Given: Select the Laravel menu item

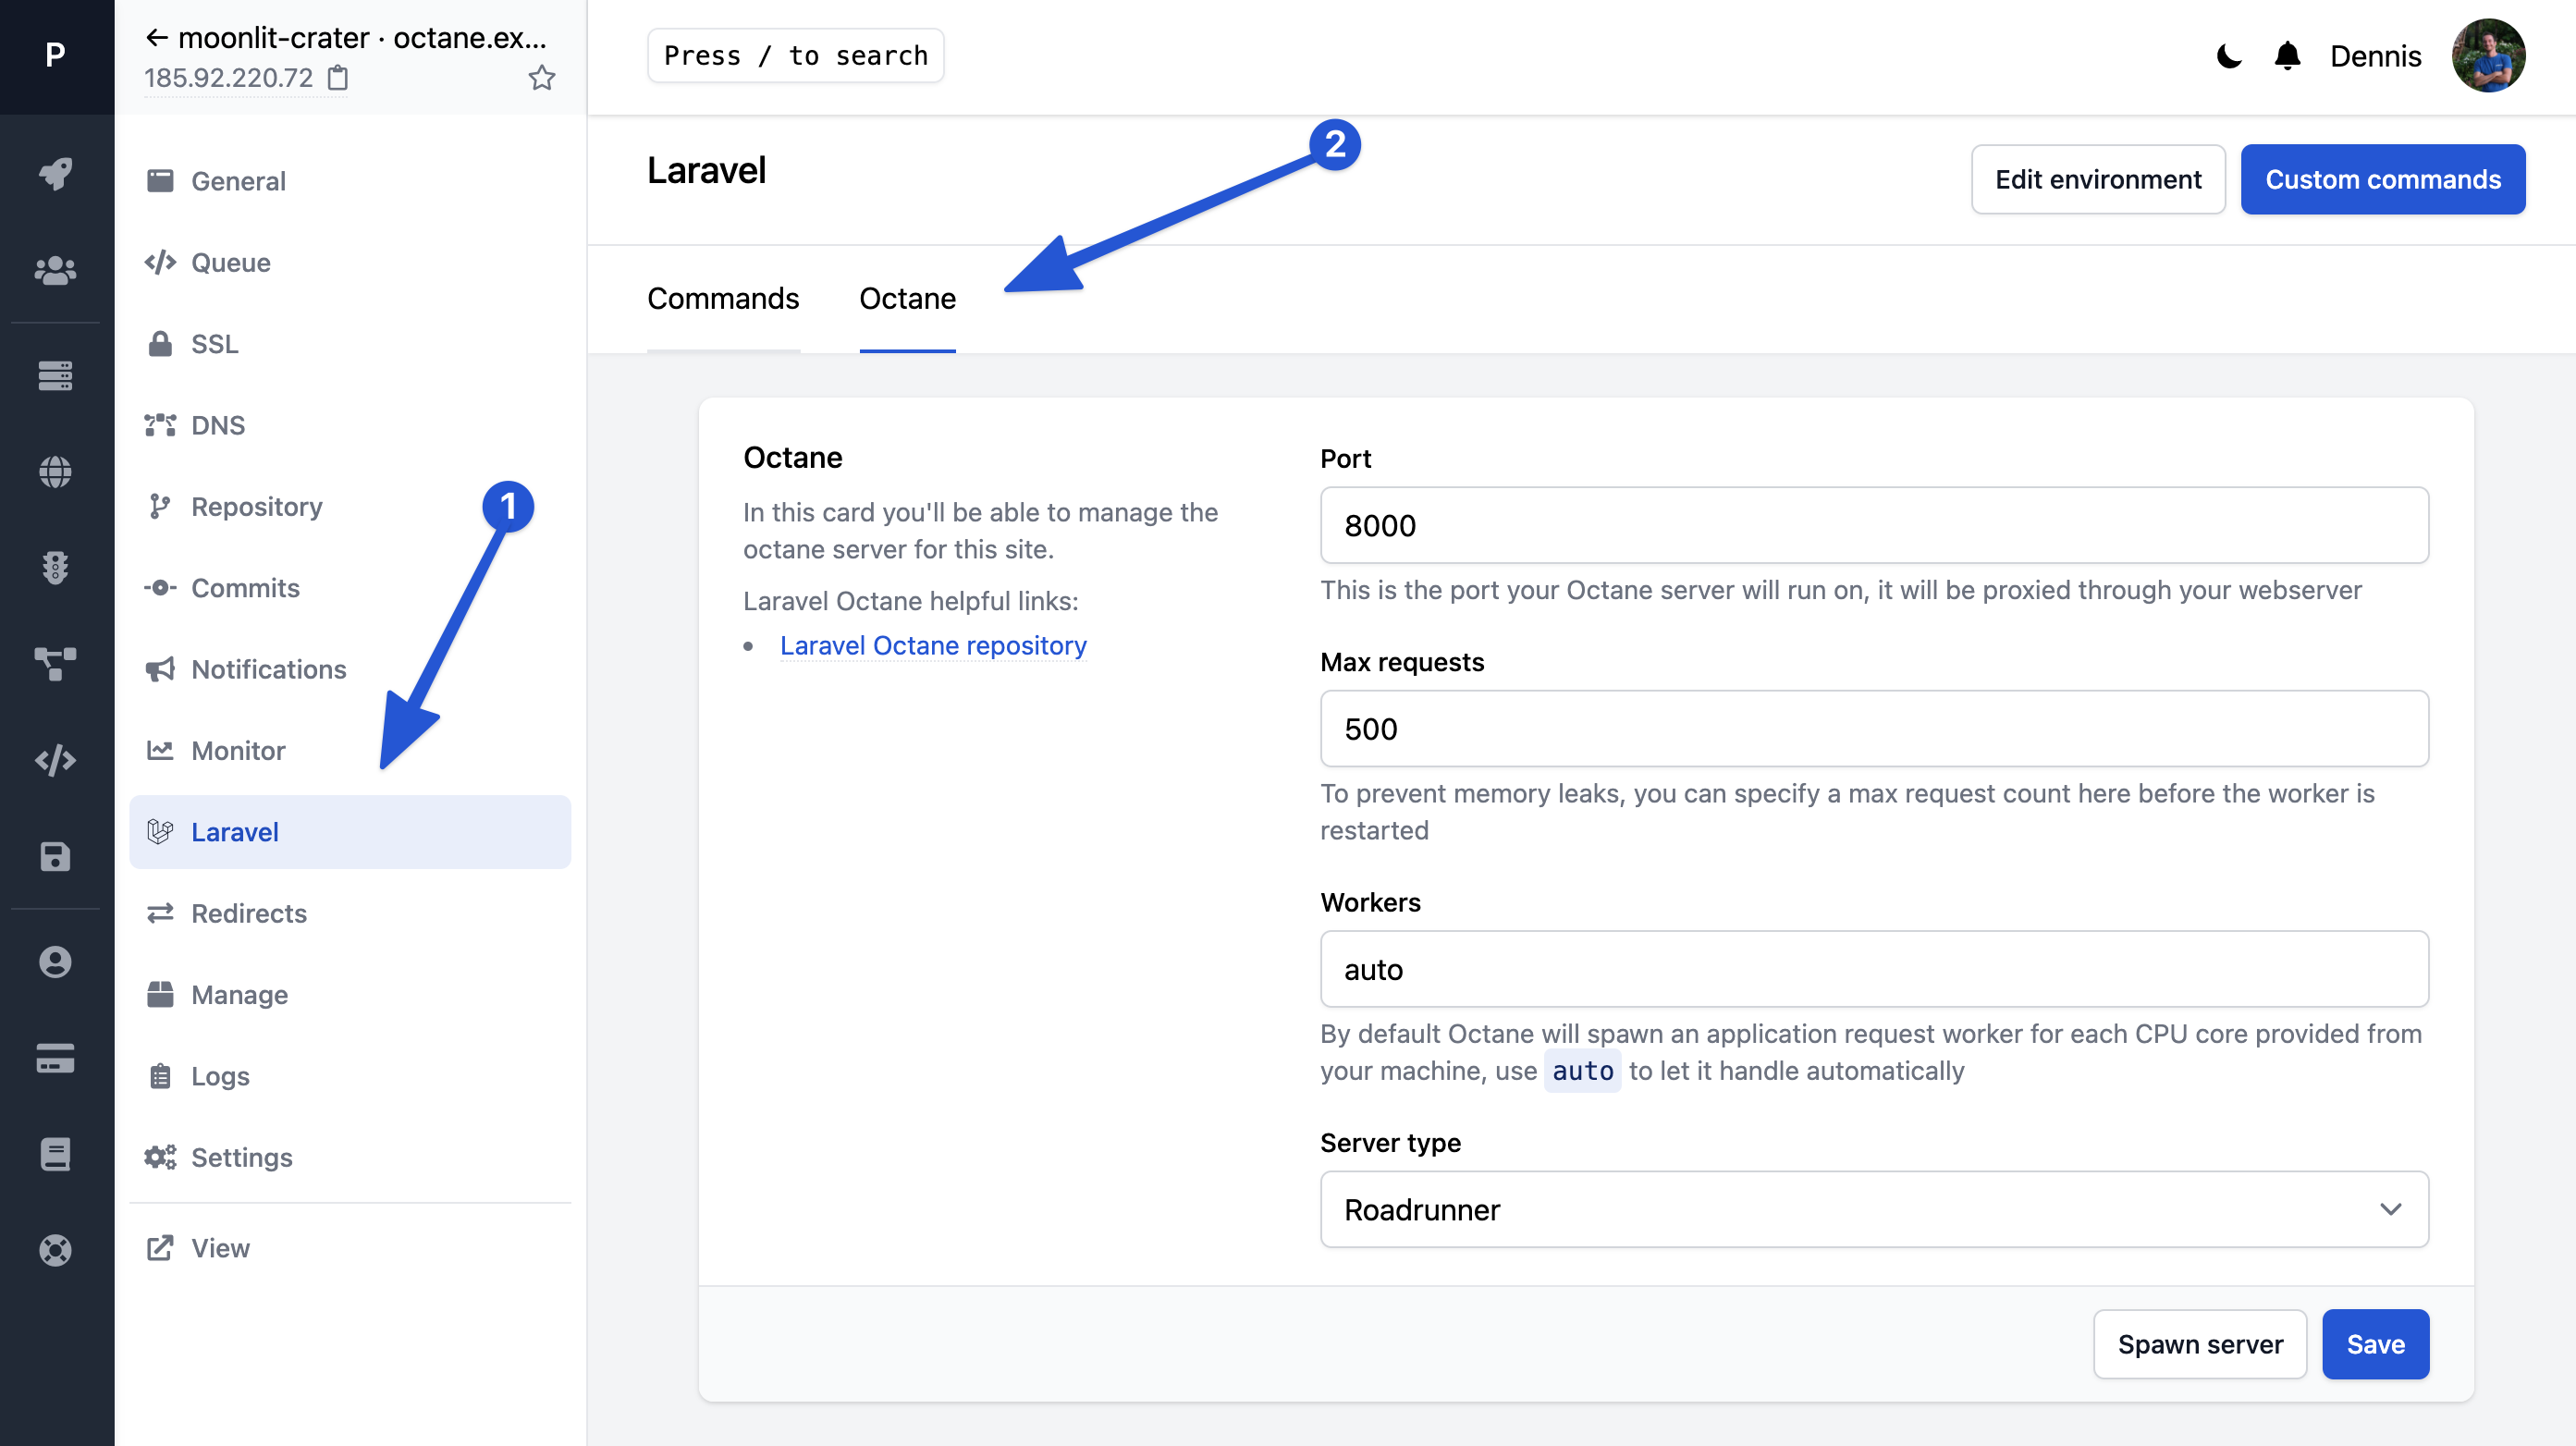Looking at the screenshot, I should [350, 832].
